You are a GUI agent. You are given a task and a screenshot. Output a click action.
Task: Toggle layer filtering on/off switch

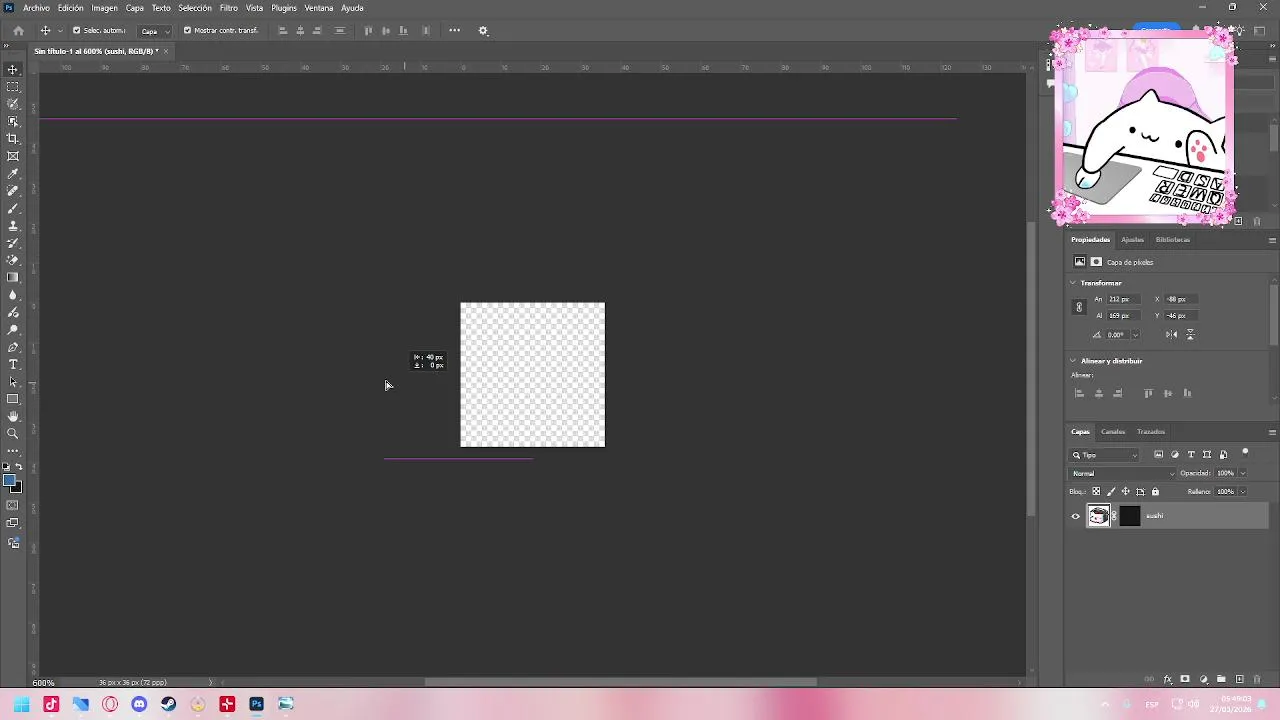point(1245,453)
